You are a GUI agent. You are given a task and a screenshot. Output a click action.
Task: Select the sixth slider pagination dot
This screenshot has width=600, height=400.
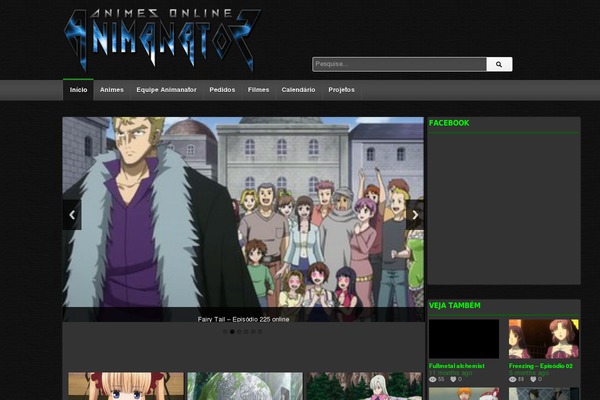tap(260, 332)
